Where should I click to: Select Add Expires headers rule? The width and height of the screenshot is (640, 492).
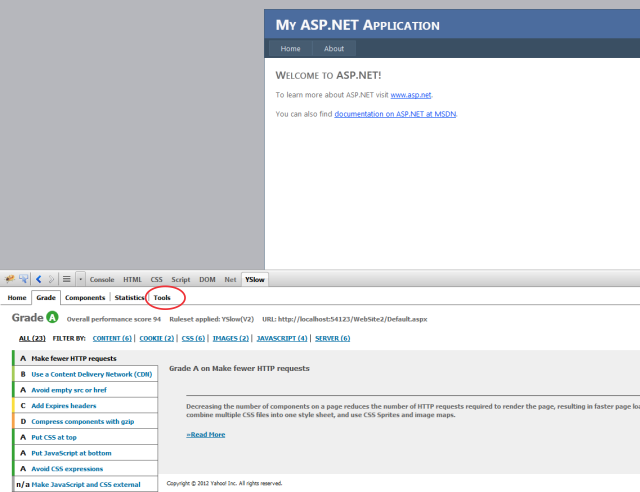click(85, 406)
